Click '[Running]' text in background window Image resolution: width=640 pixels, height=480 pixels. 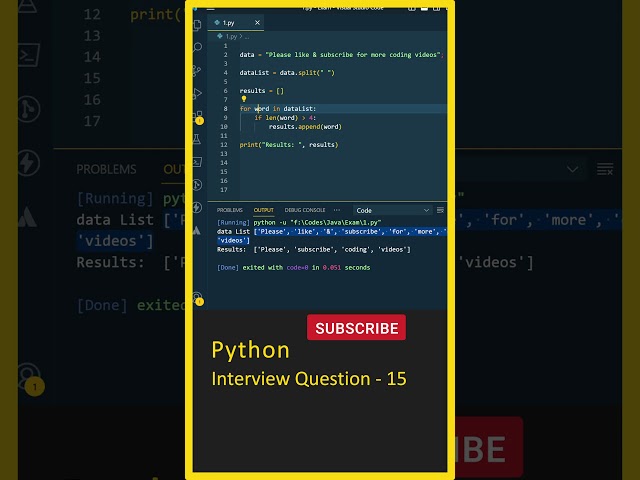[115, 198]
